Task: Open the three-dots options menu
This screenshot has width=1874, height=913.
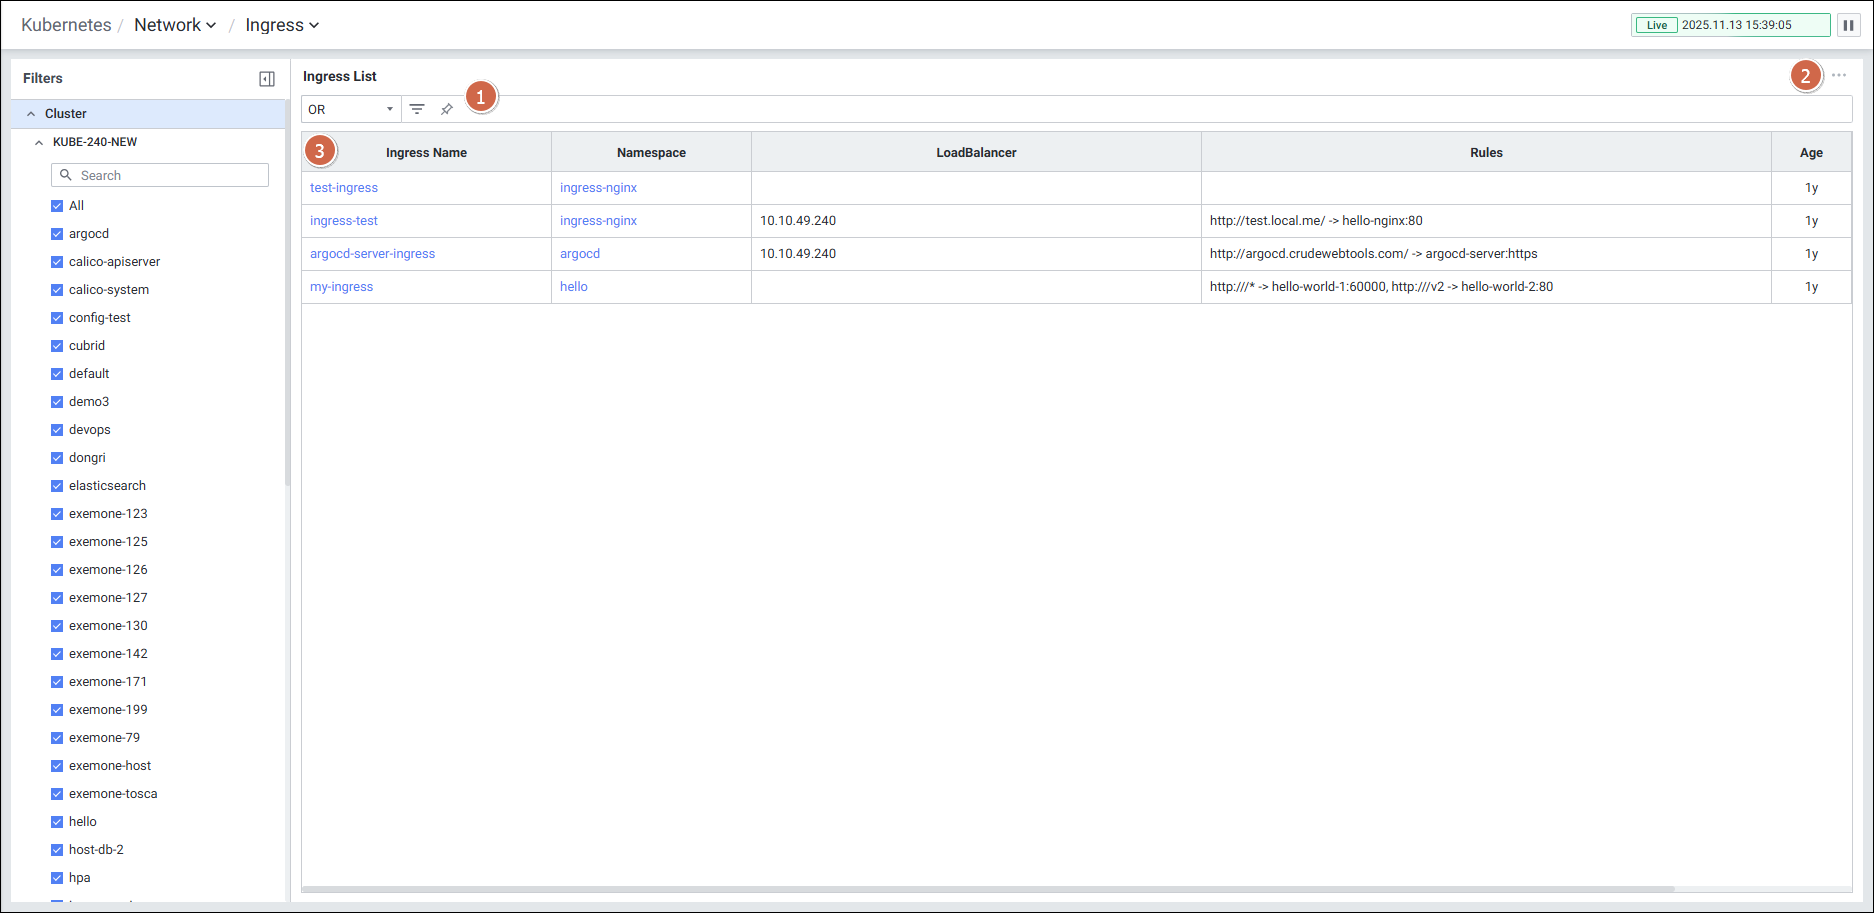Action: [1839, 76]
